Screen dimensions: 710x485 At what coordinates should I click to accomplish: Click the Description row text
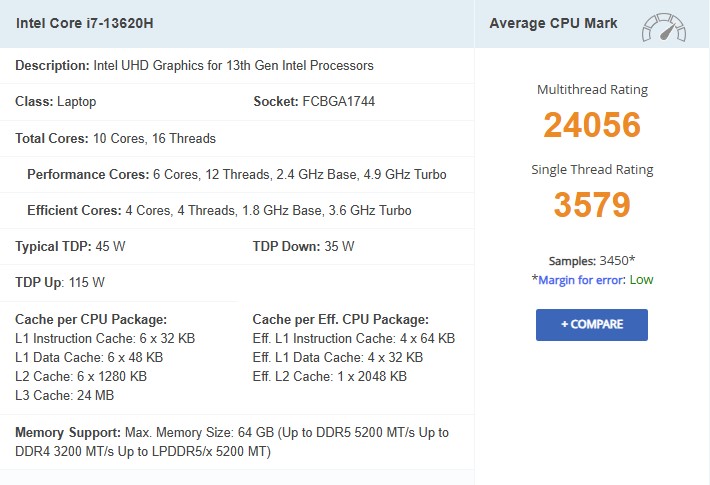coord(195,66)
